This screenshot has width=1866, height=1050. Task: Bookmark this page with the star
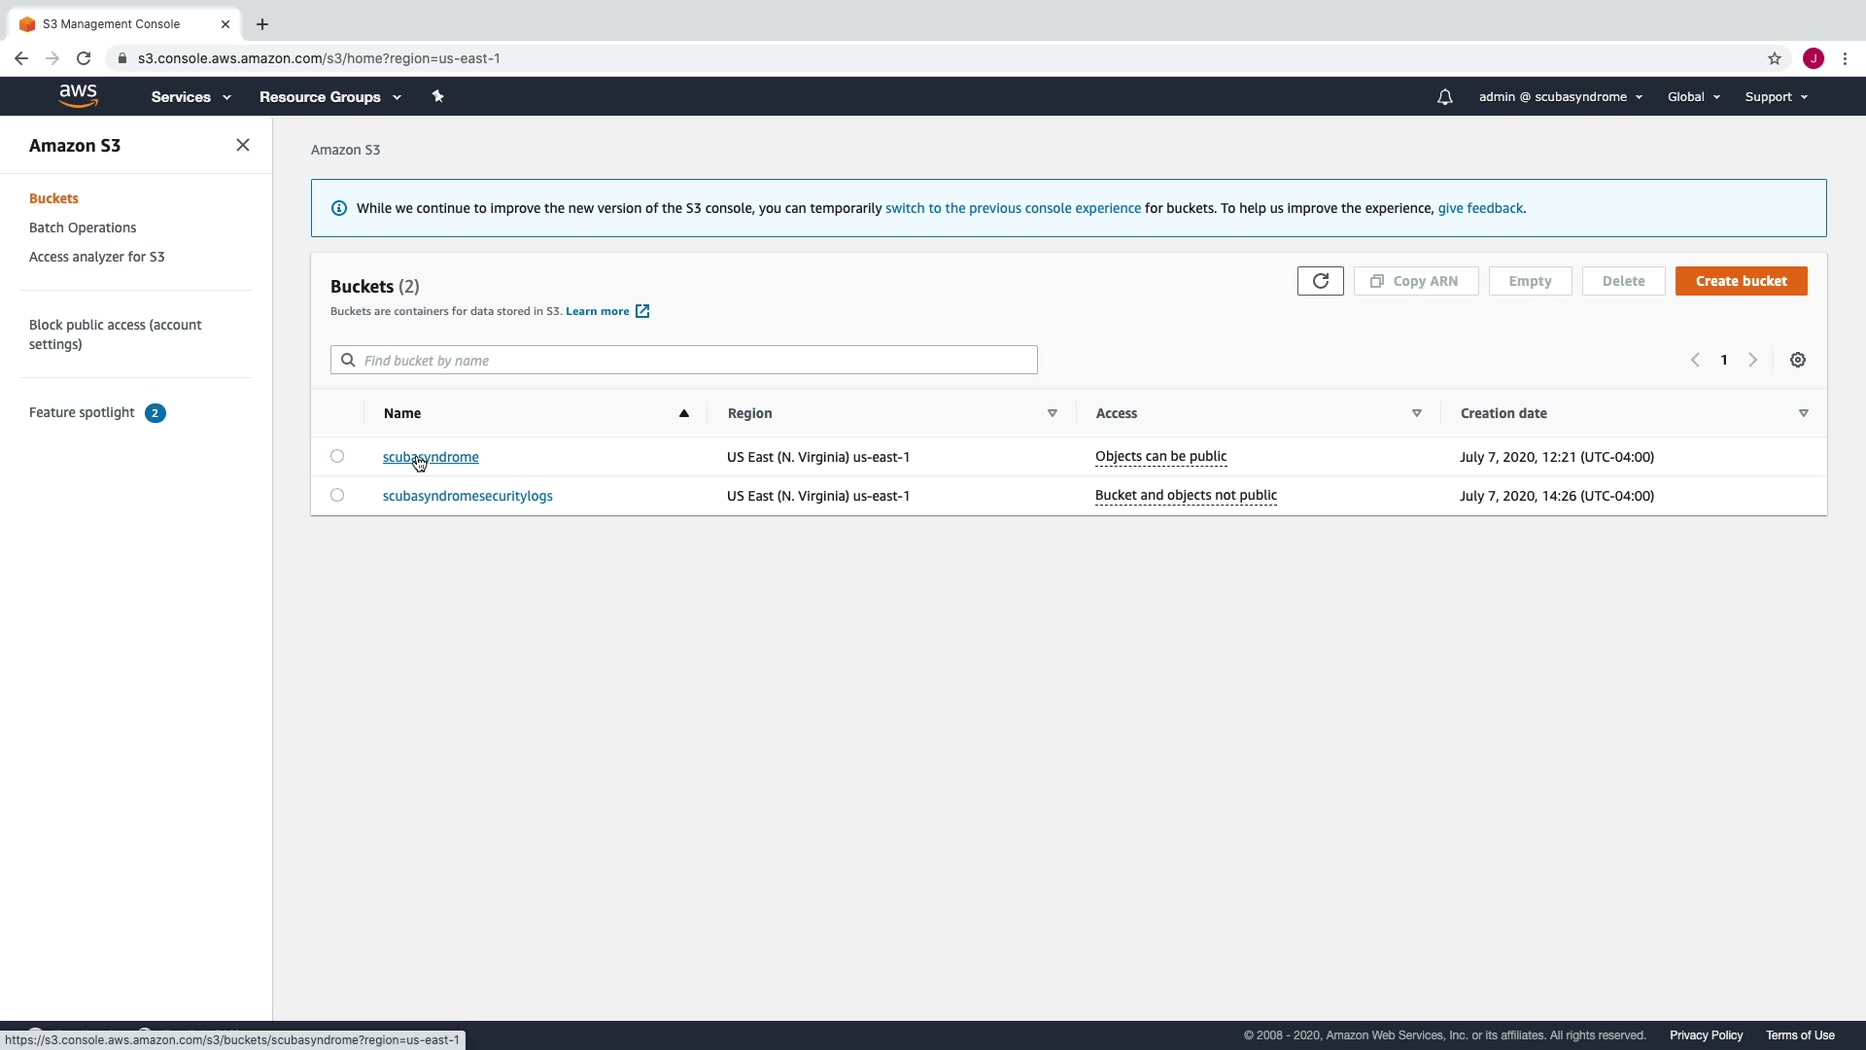click(1775, 58)
